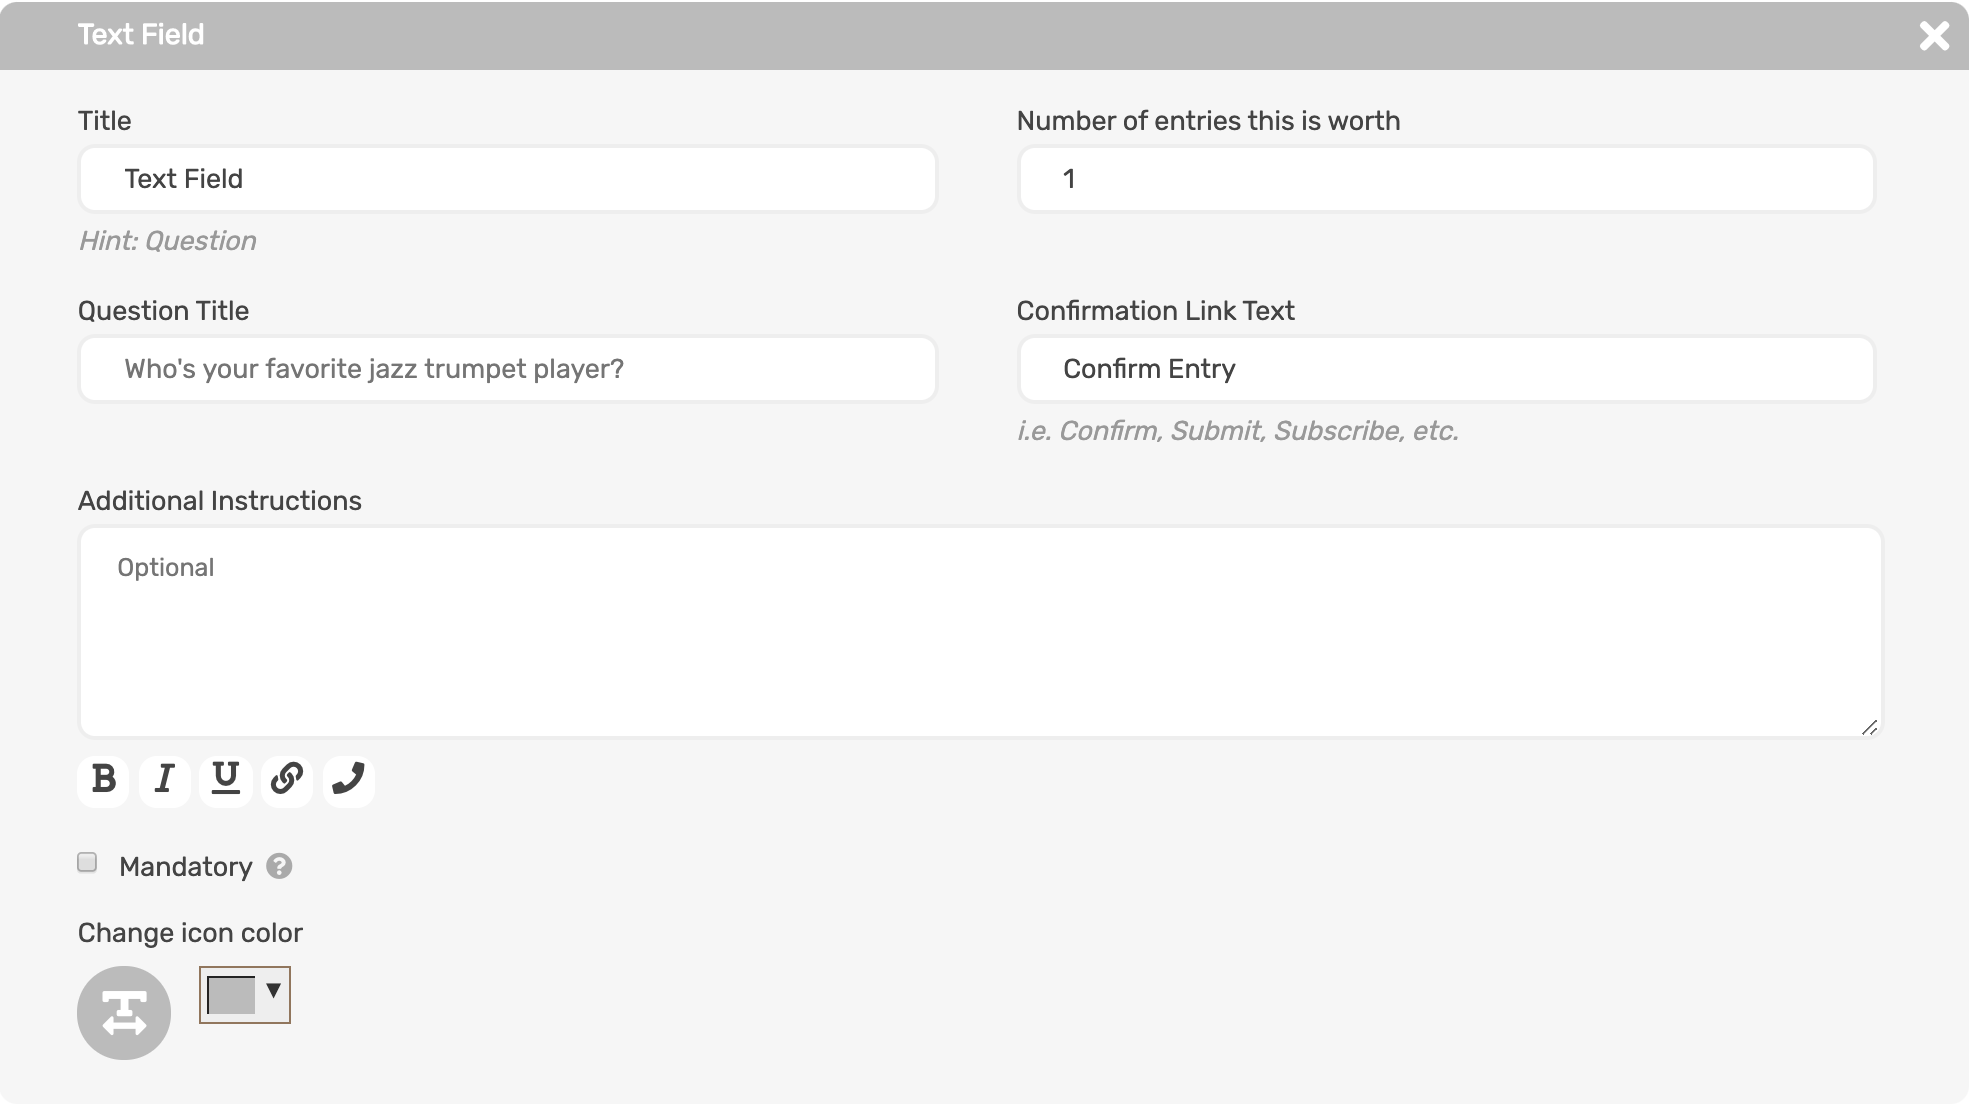Click into the Title input field
1969x1106 pixels.
click(508, 180)
